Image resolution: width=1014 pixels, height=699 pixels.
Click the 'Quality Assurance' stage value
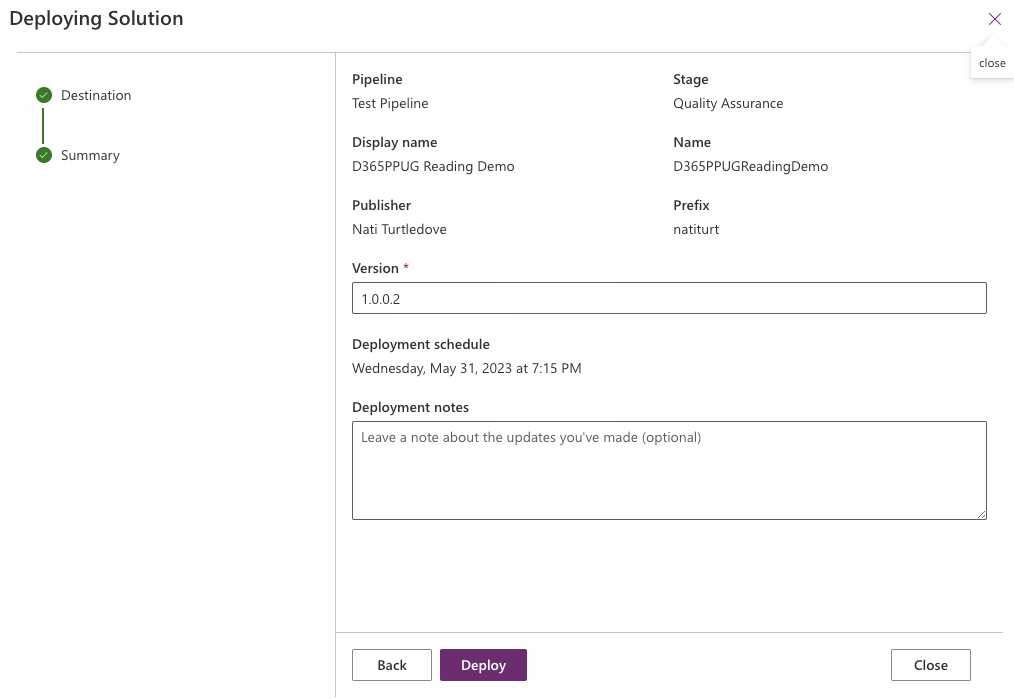click(728, 103)
